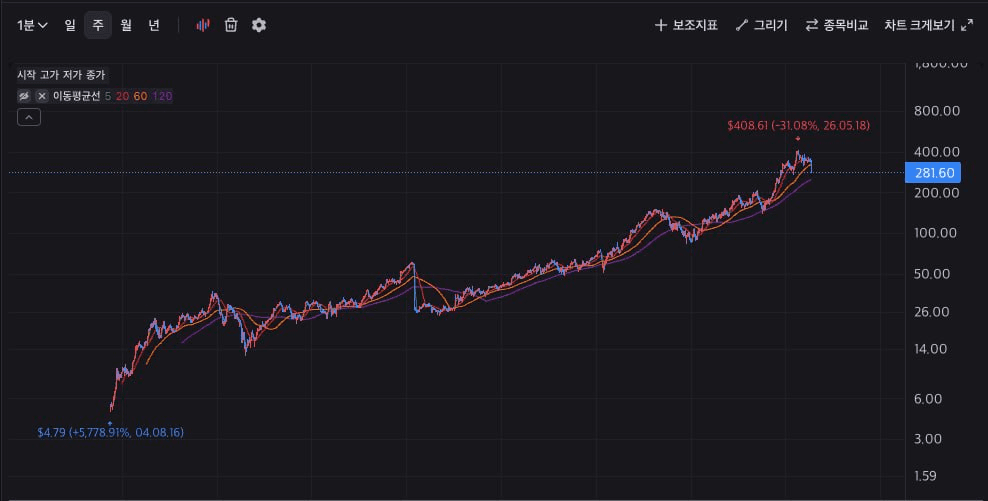Image resolution: width=988 pixels, height=501 pixels.
Task: Select the 120-period moving average value
Action: tap(163, 96)
